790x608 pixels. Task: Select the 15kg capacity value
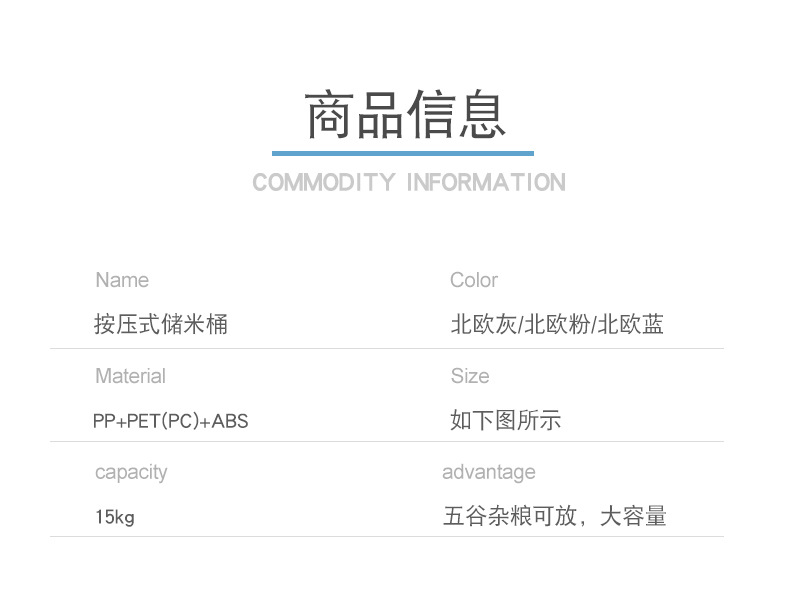[x=114, y=517]
